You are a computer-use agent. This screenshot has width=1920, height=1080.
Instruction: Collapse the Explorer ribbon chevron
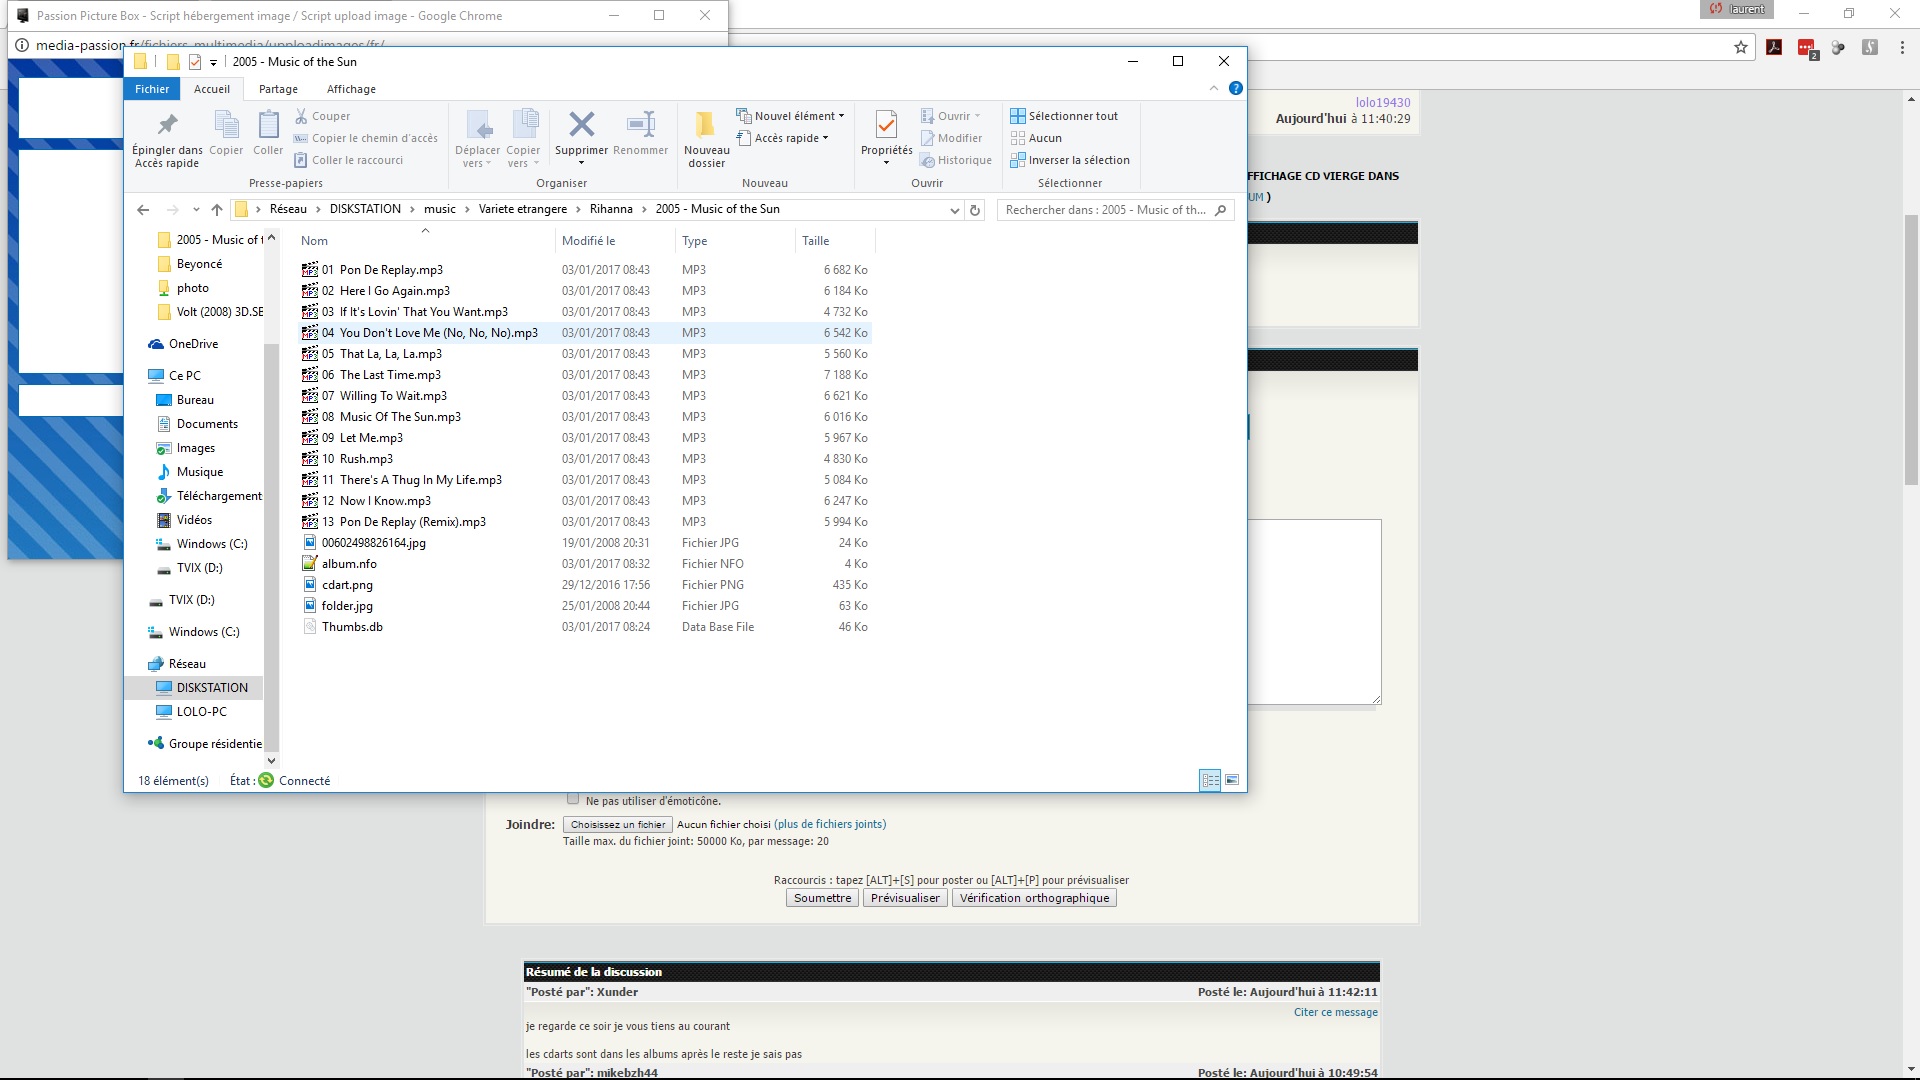(x=1214, y=88)
